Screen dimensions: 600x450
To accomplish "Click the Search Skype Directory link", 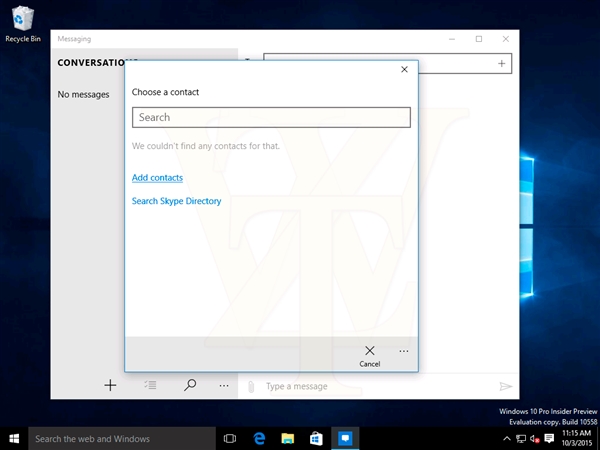I will pyautogui.click(x=176, y=201).
